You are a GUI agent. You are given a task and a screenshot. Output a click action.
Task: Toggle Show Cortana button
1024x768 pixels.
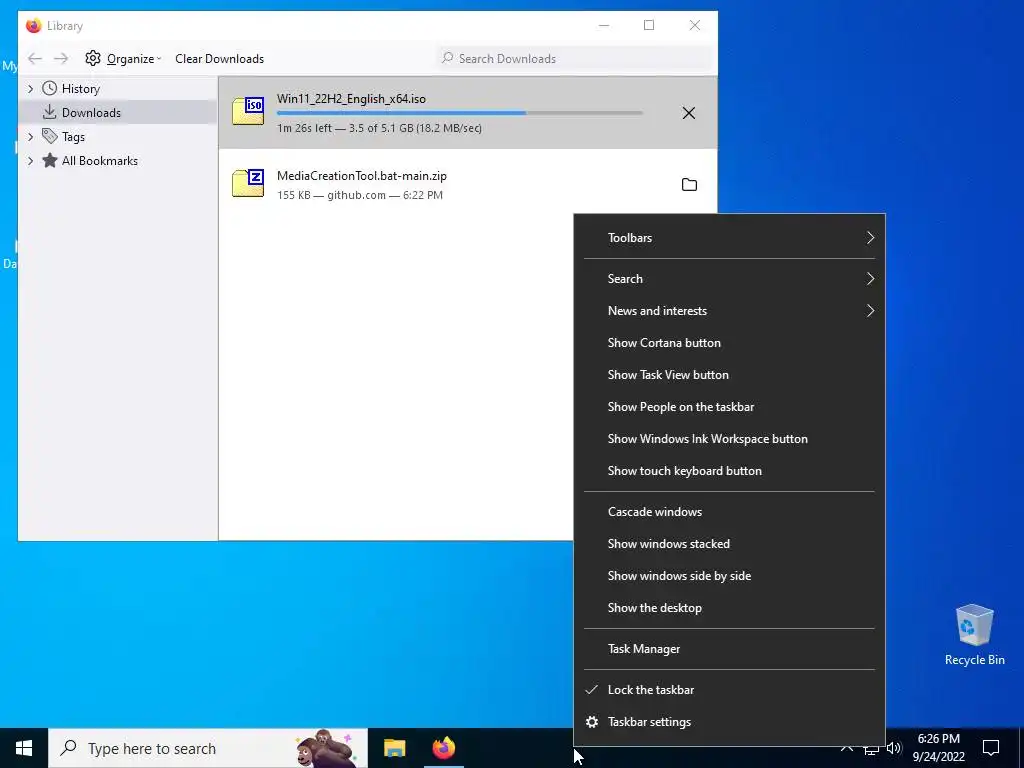tap(729, 343)
